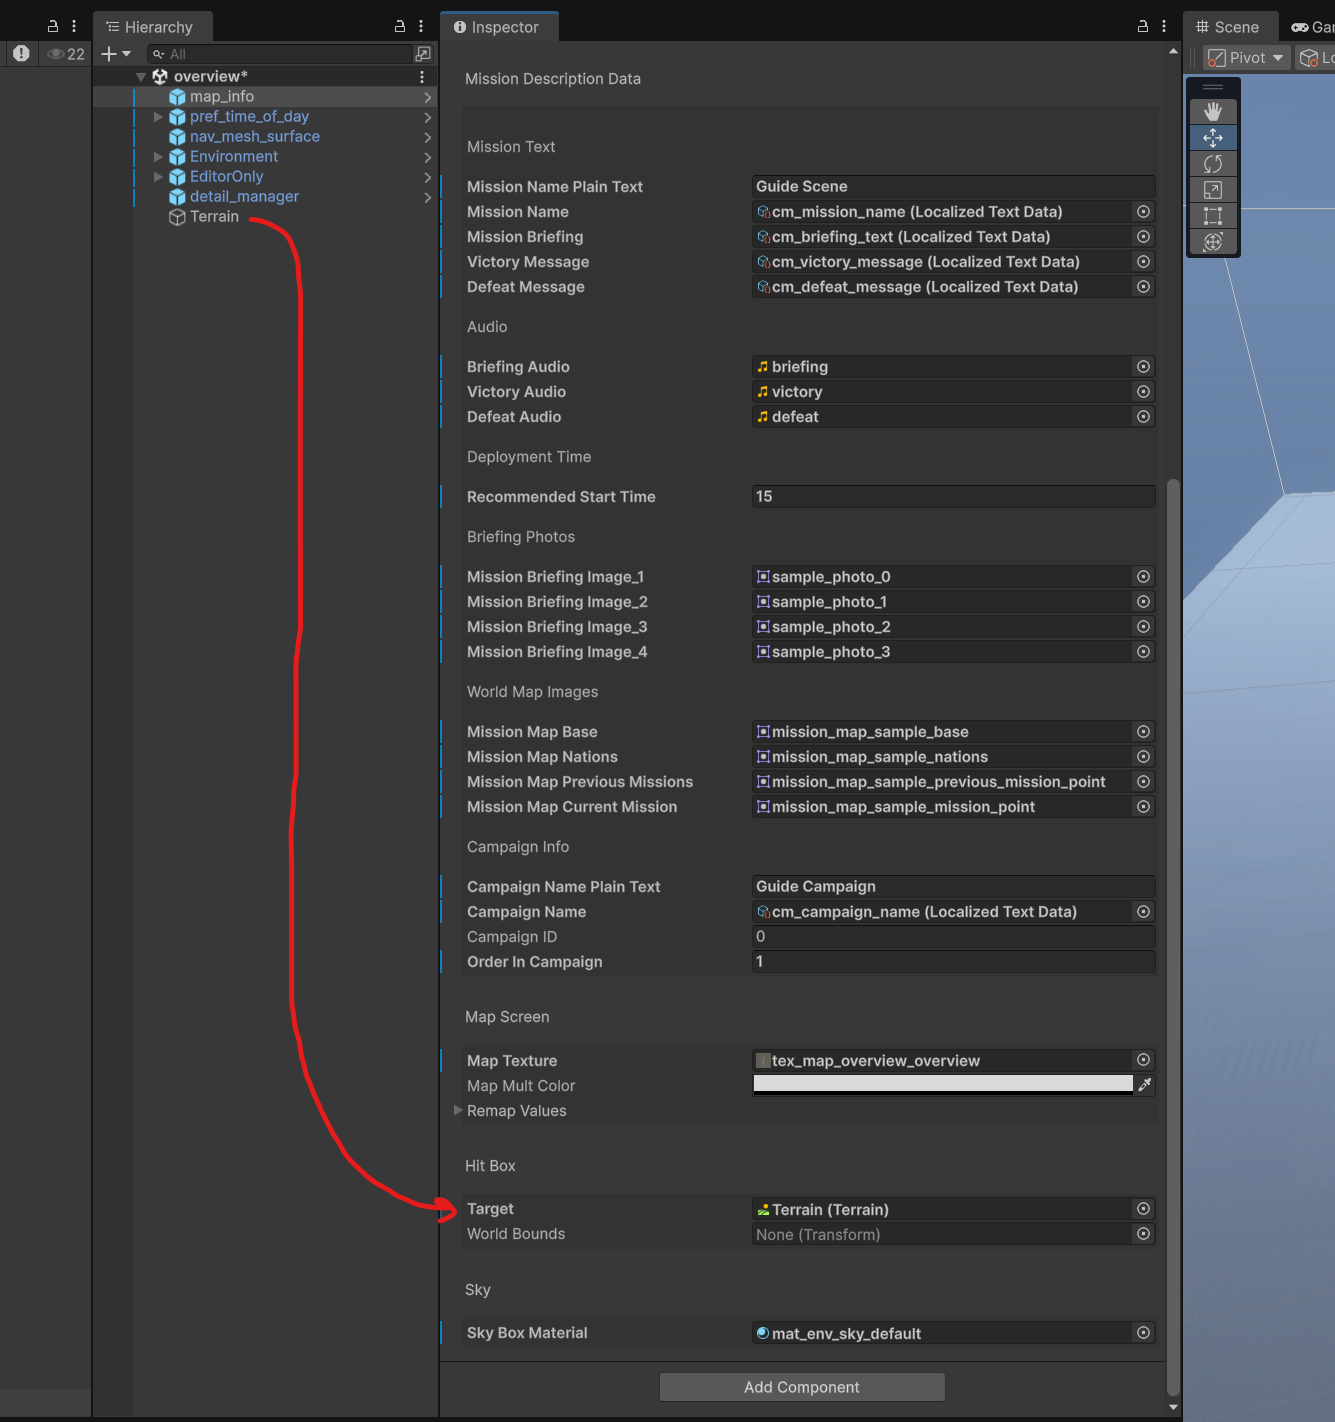
Task: Expand Remap Values foldout
Action: [458, 1110]
